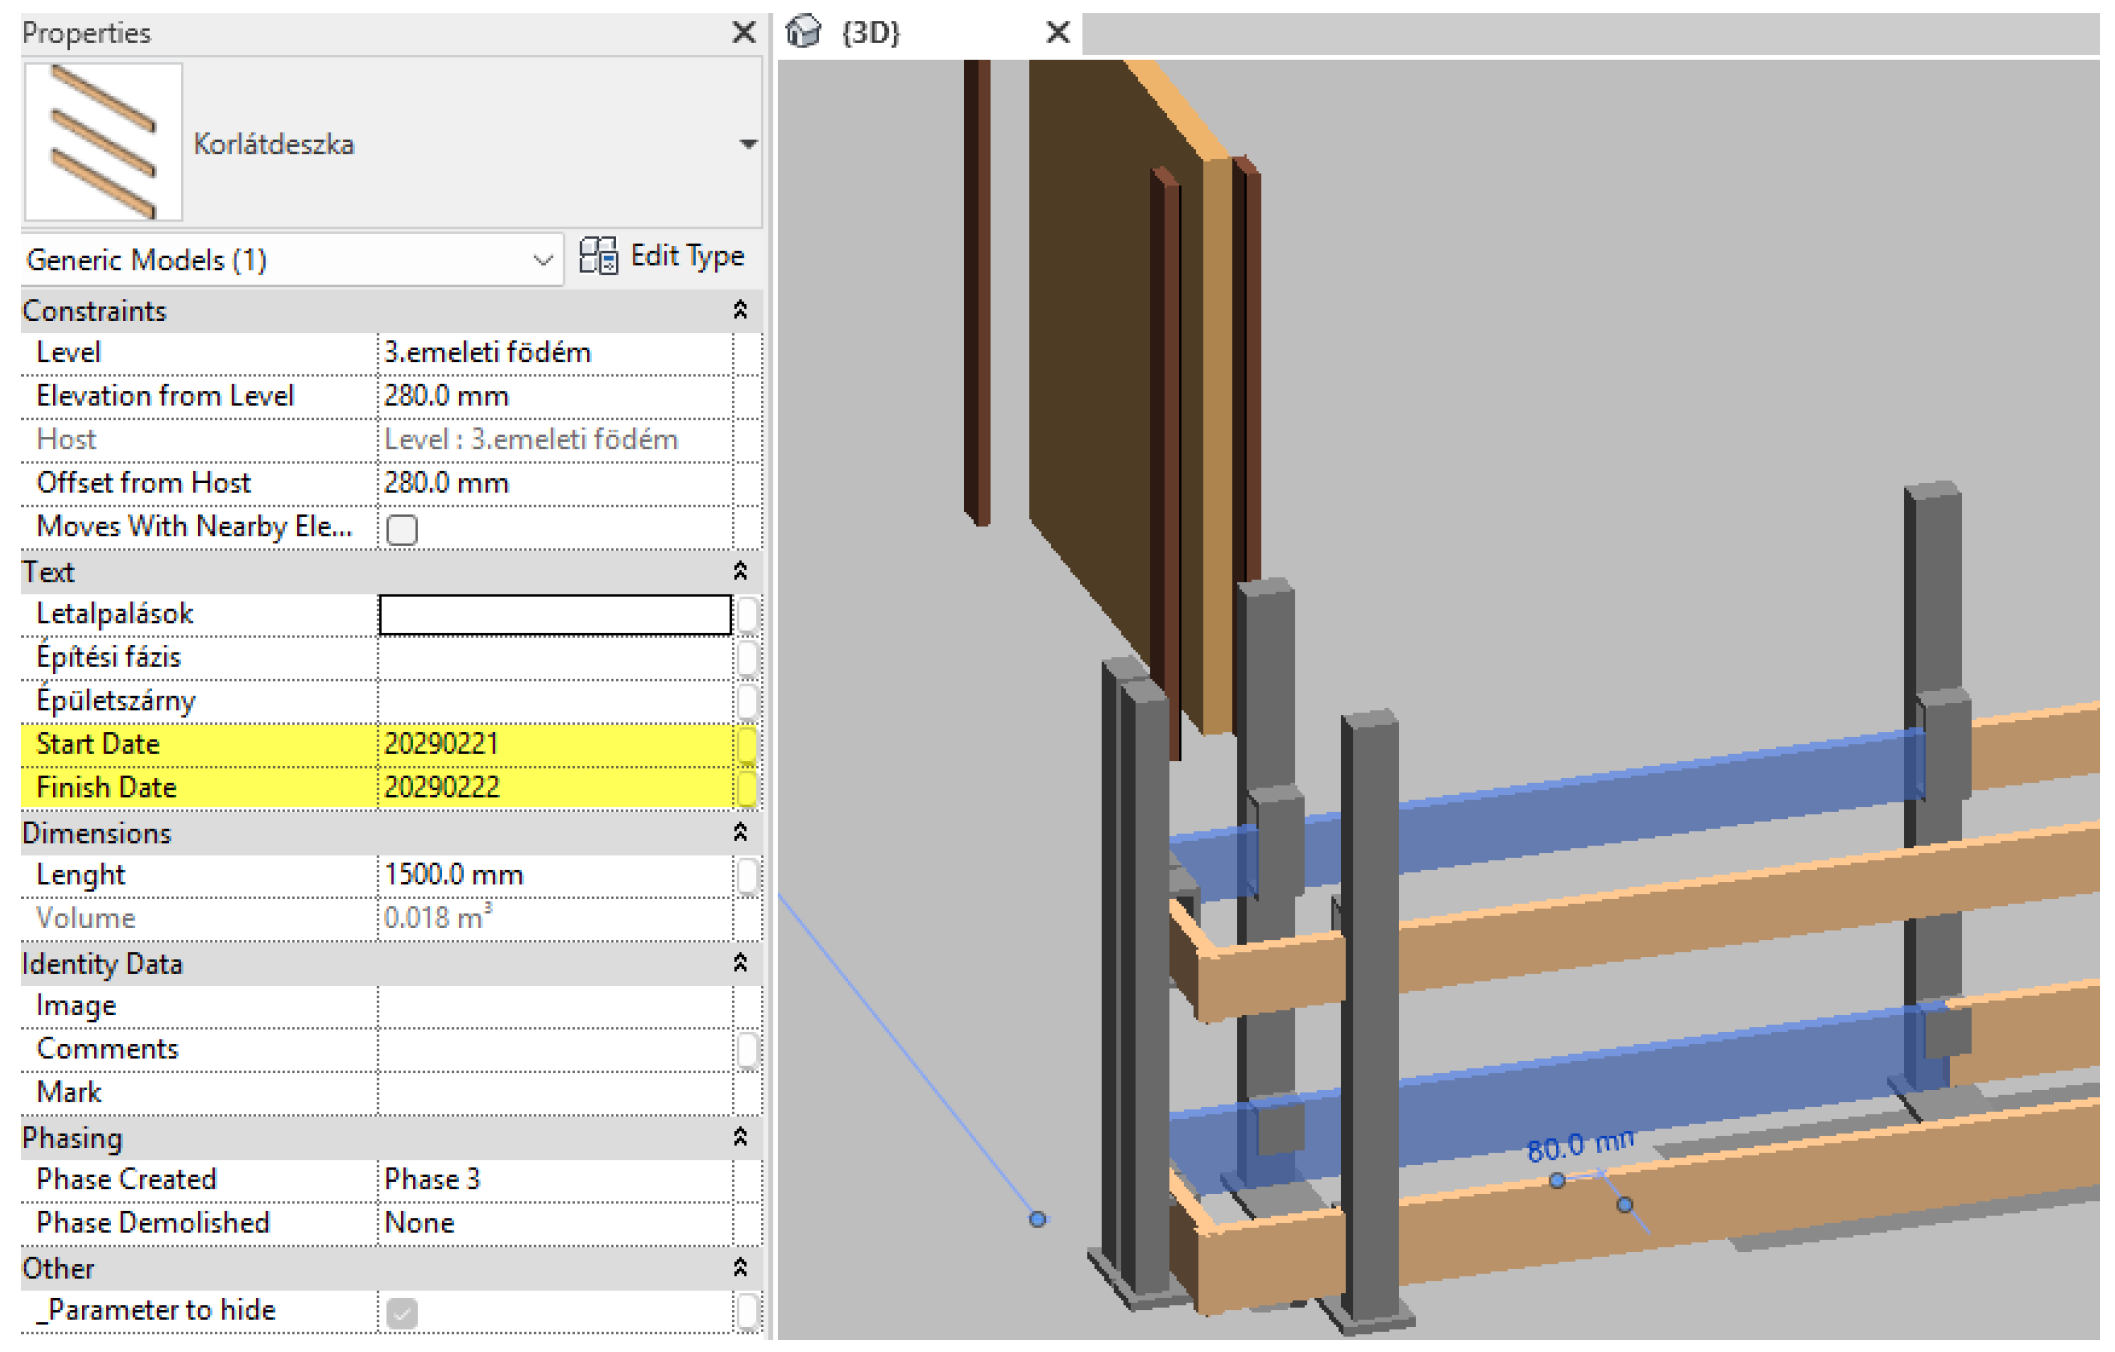The width and height of the screenshot is (2115, 1352).
Task: Open the Korlátdeszka type selector dropdown
Action: (x=747, y=143)
